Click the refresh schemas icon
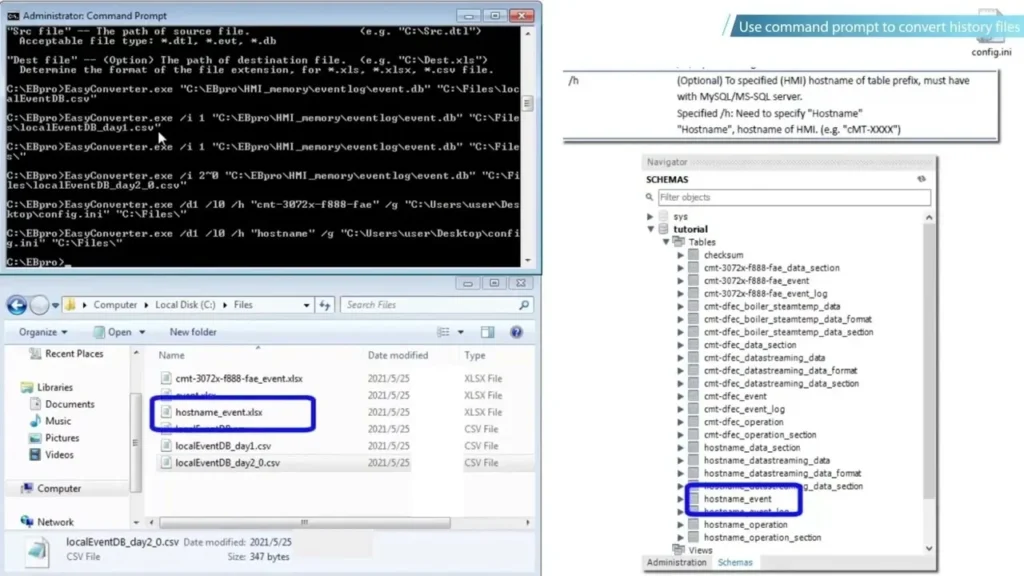This screenshot has width=1024, height=576. coord(922,180)
